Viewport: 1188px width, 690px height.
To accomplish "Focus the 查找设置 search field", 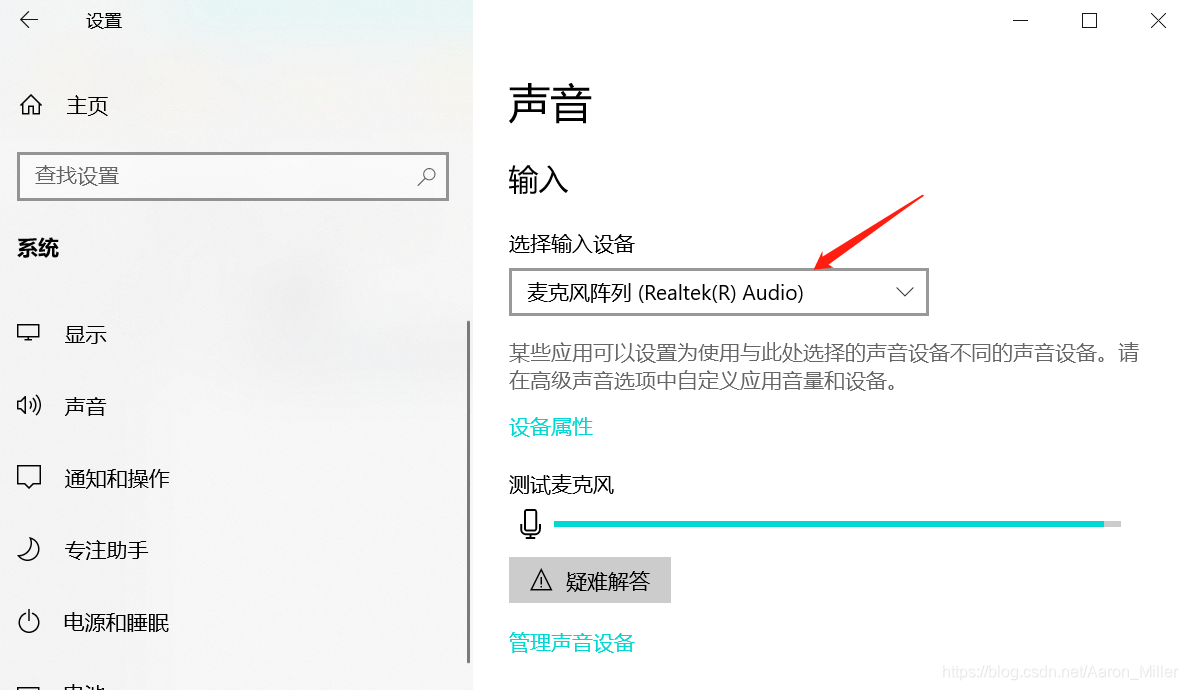I will [233, 176].
